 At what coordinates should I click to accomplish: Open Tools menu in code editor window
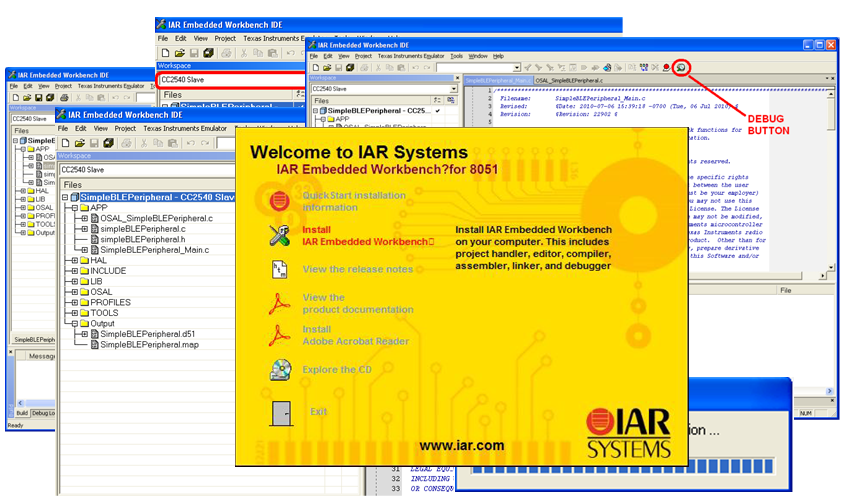[x=456, y=56]
